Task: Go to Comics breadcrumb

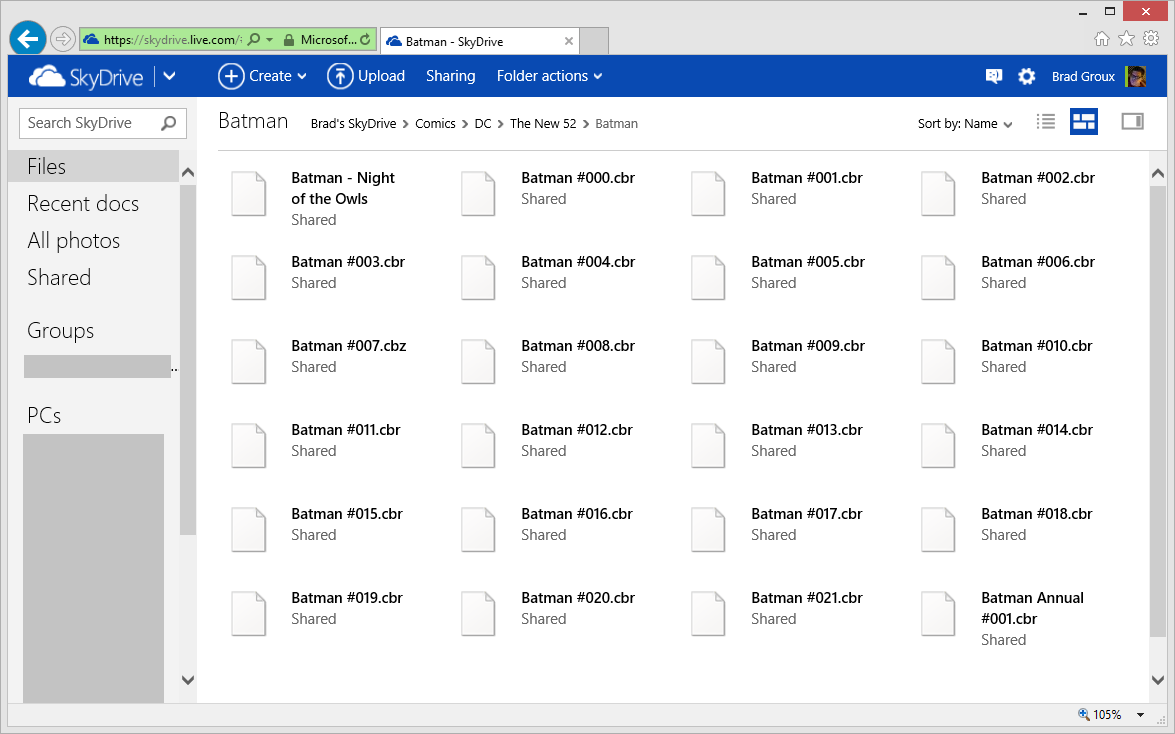Action: pos(435,124)
